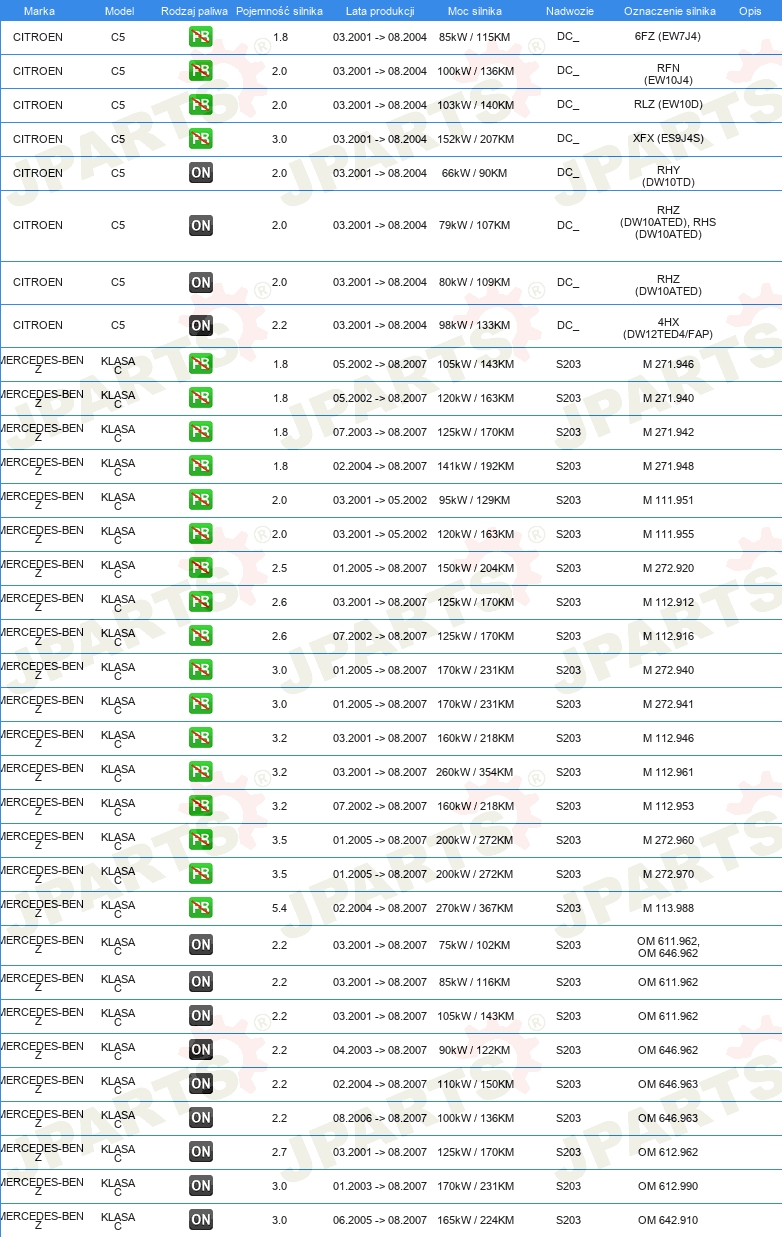Select the PB fuel icon in the M 112.912 row
The width and height of the screenshot is (782, 1237).
[x=201, y=602]
